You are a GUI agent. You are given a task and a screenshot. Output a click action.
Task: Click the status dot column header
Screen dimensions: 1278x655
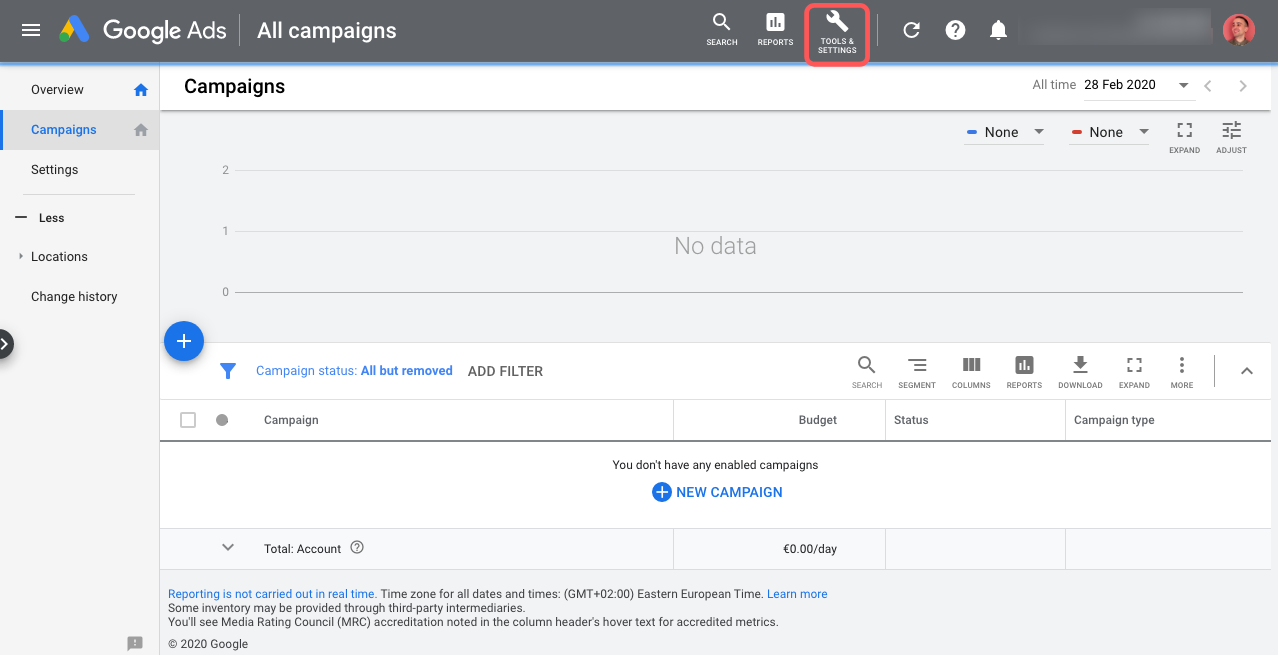tap(222, 420)
